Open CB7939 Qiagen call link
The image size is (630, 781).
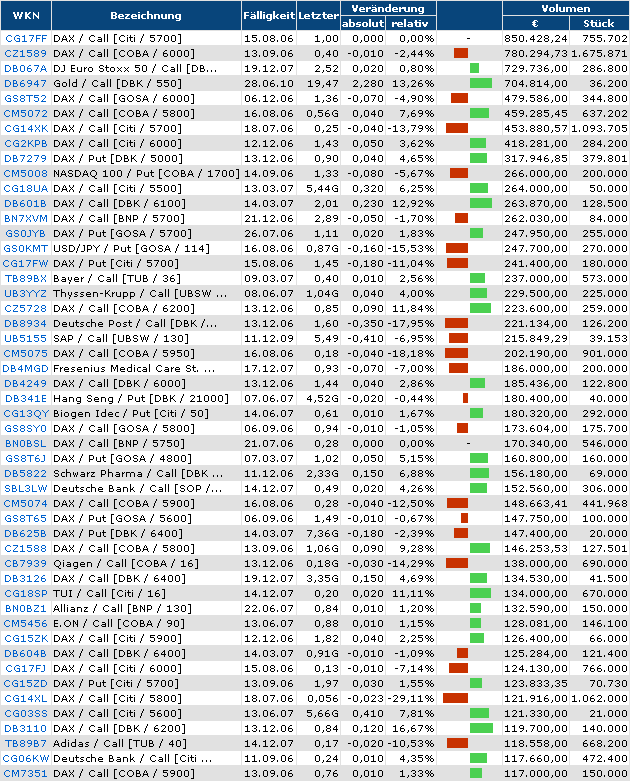click(x=25, y=563)
